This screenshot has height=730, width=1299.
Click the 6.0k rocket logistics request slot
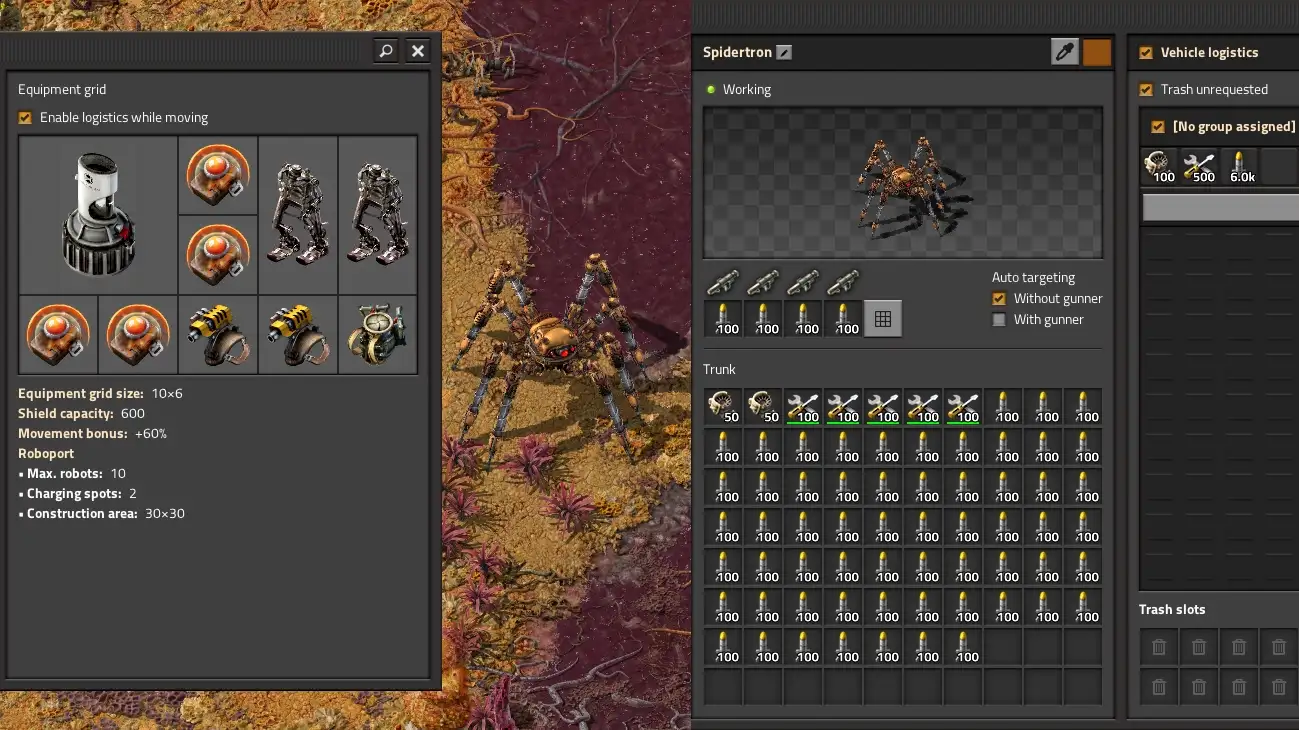(x=1241, y=165)
